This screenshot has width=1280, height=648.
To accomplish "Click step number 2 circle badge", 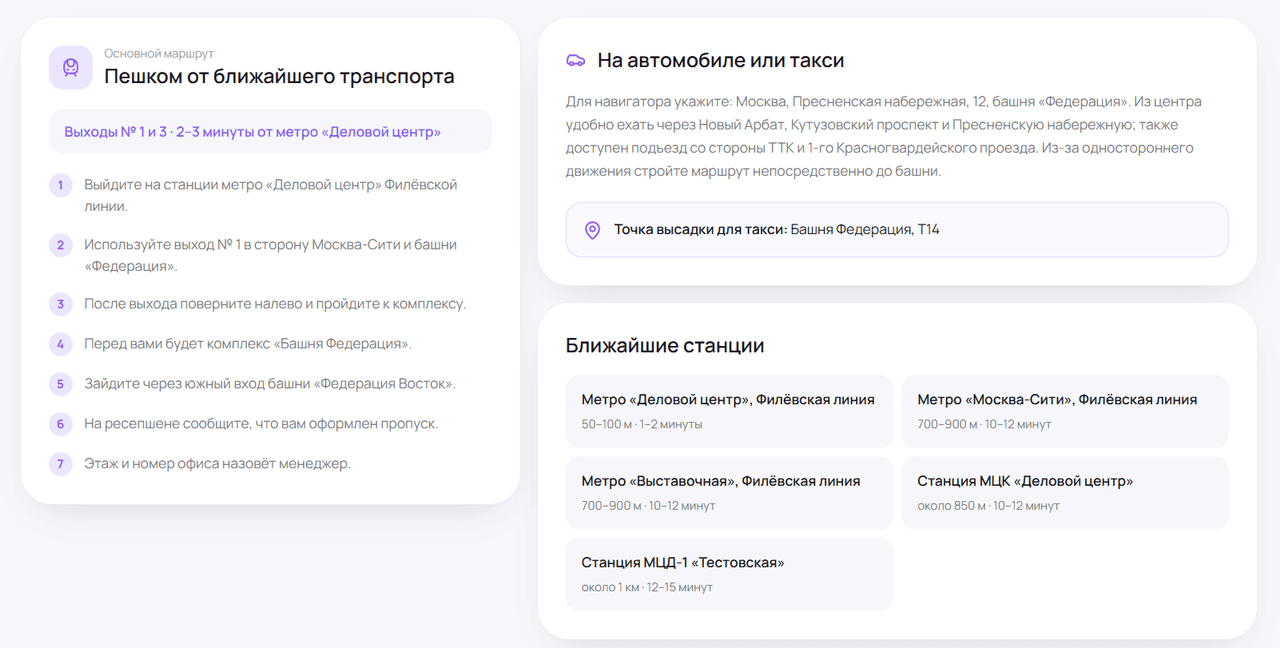I will (60, 245).
